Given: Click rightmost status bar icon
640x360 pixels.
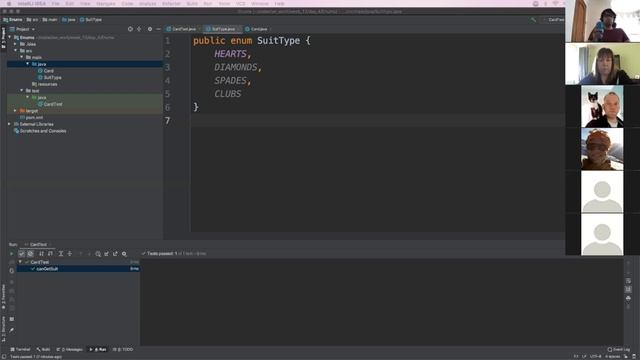Looking at the screenshot, I should (x=634, y=356).
